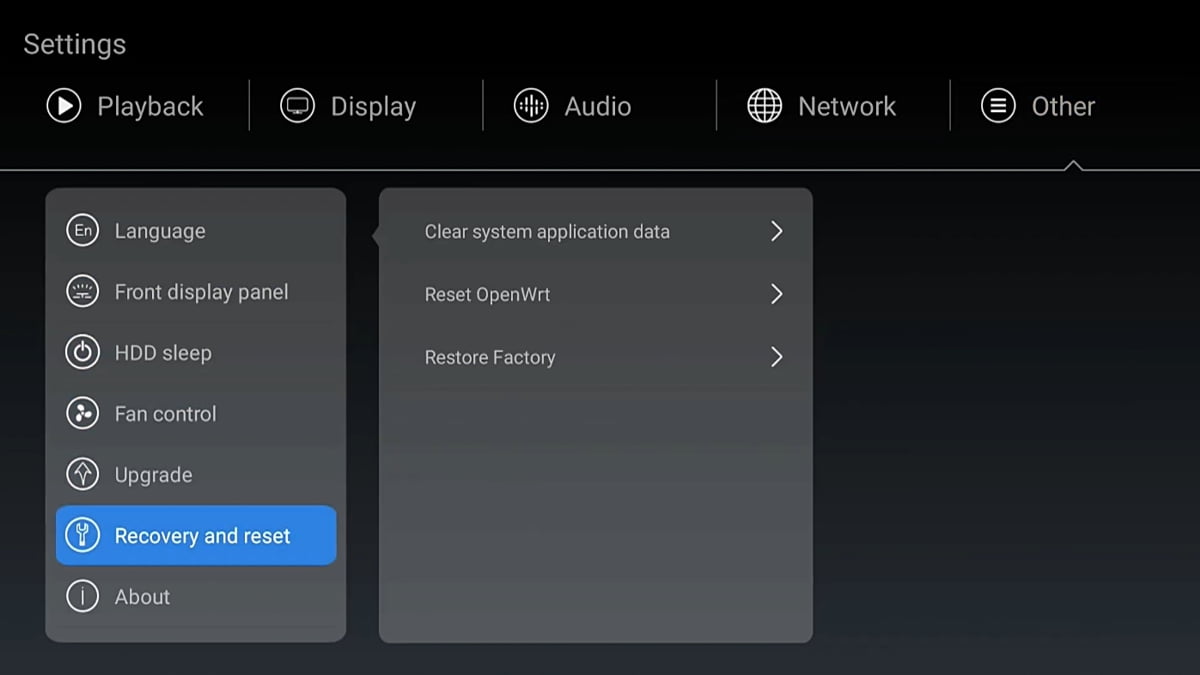Select Front display panel option
1200x675 pixels.
tap(196, 292)
